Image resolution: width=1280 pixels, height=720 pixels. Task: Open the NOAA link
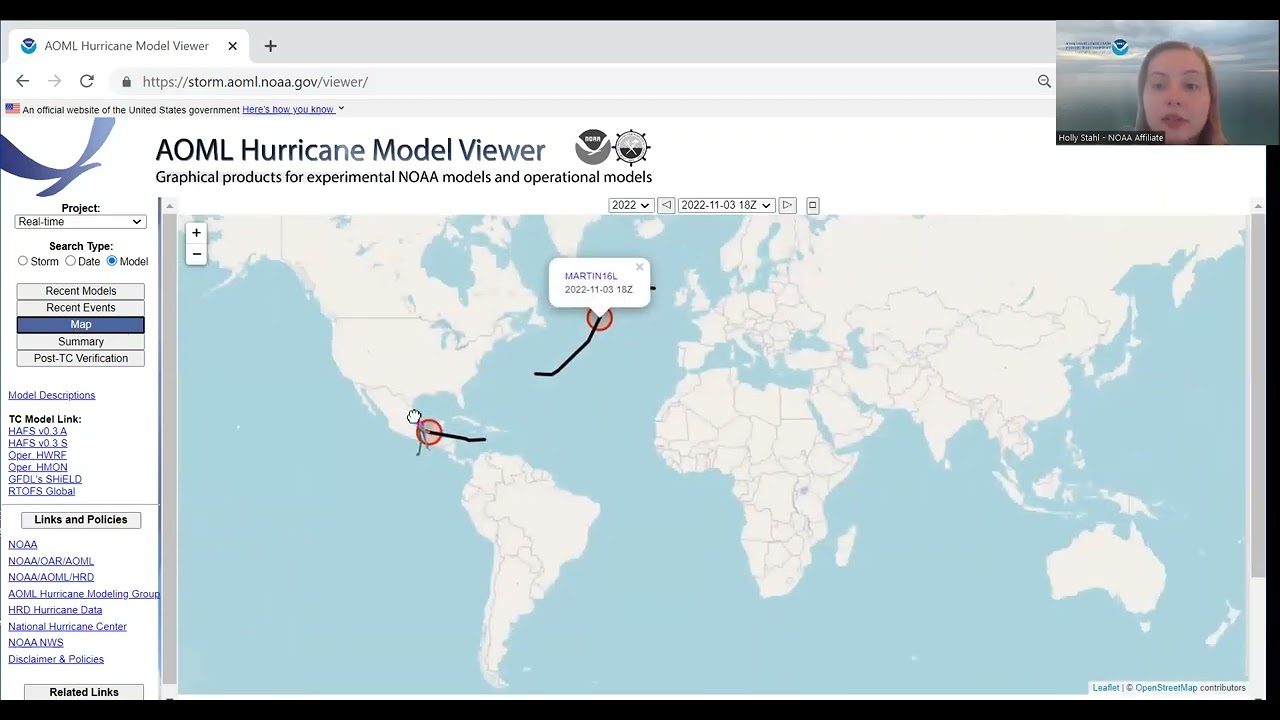coord(23,545)
